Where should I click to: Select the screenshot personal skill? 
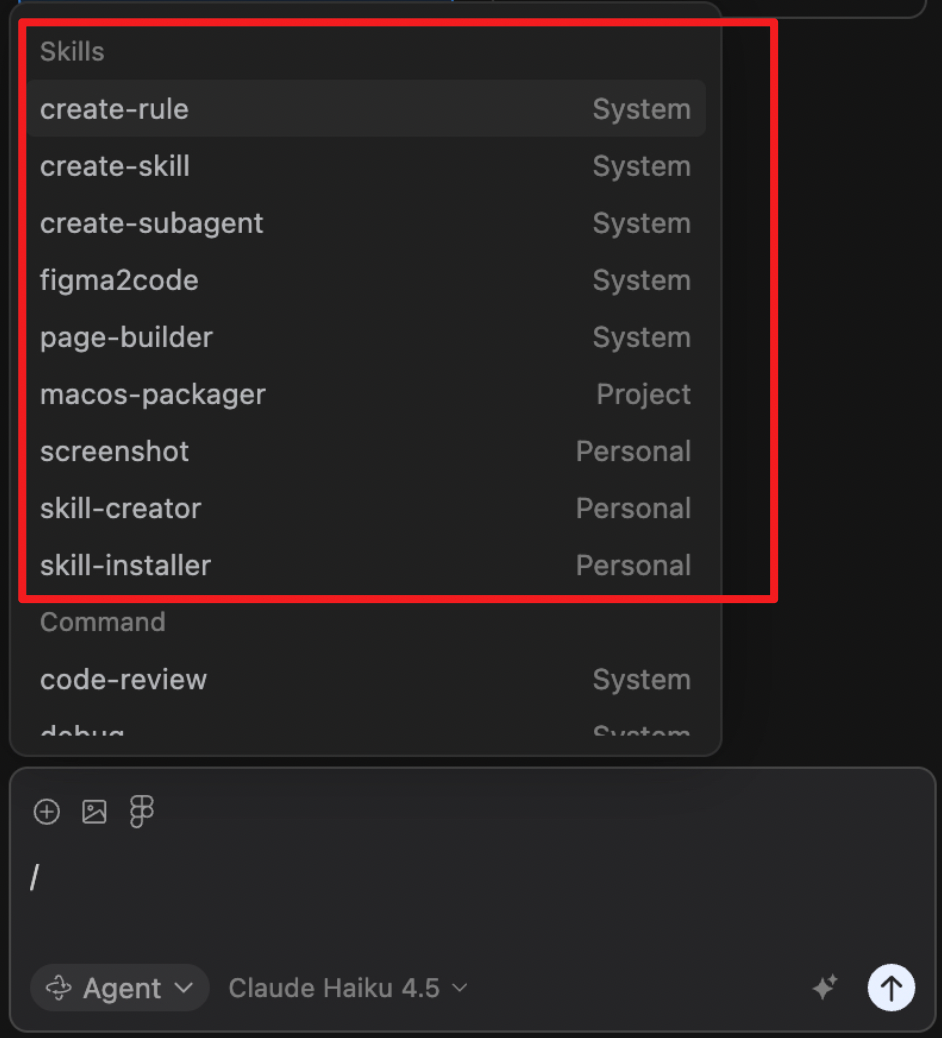365,451
